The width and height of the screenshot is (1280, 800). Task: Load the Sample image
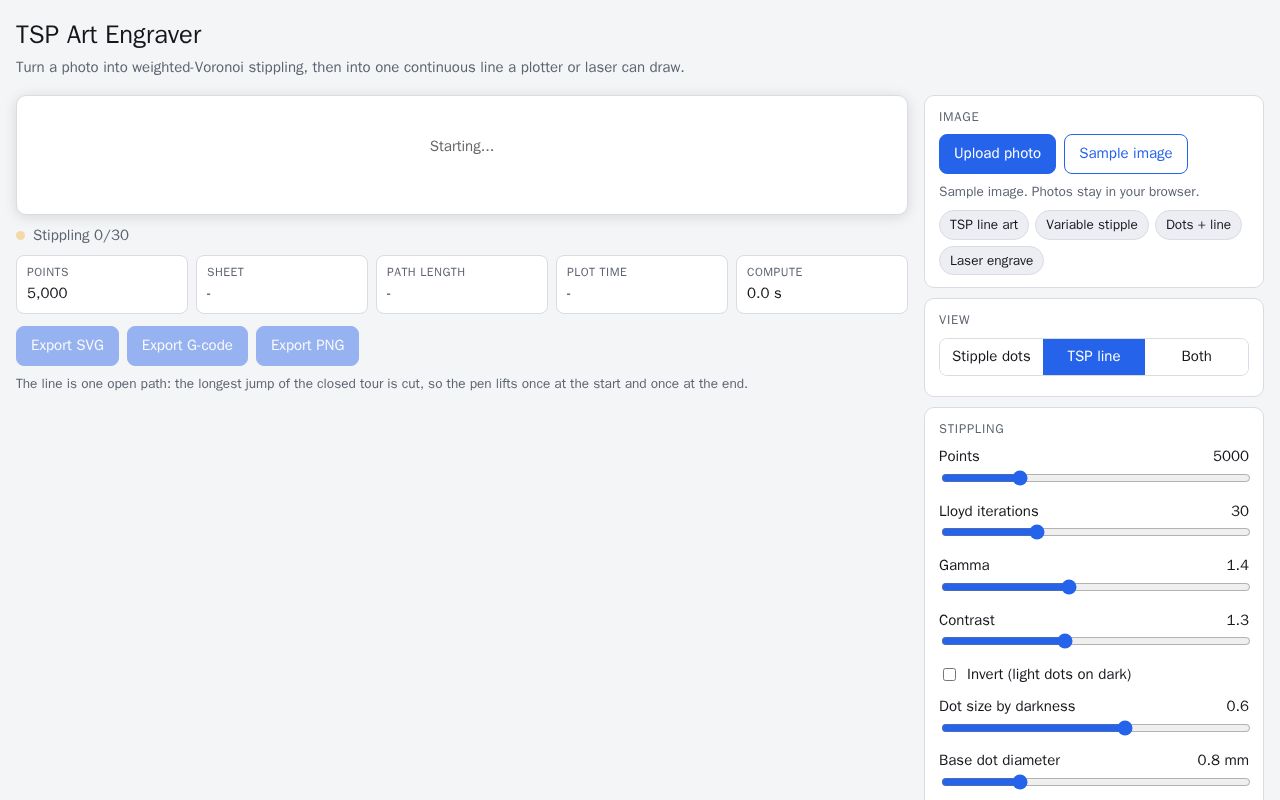coord(1125,154)
